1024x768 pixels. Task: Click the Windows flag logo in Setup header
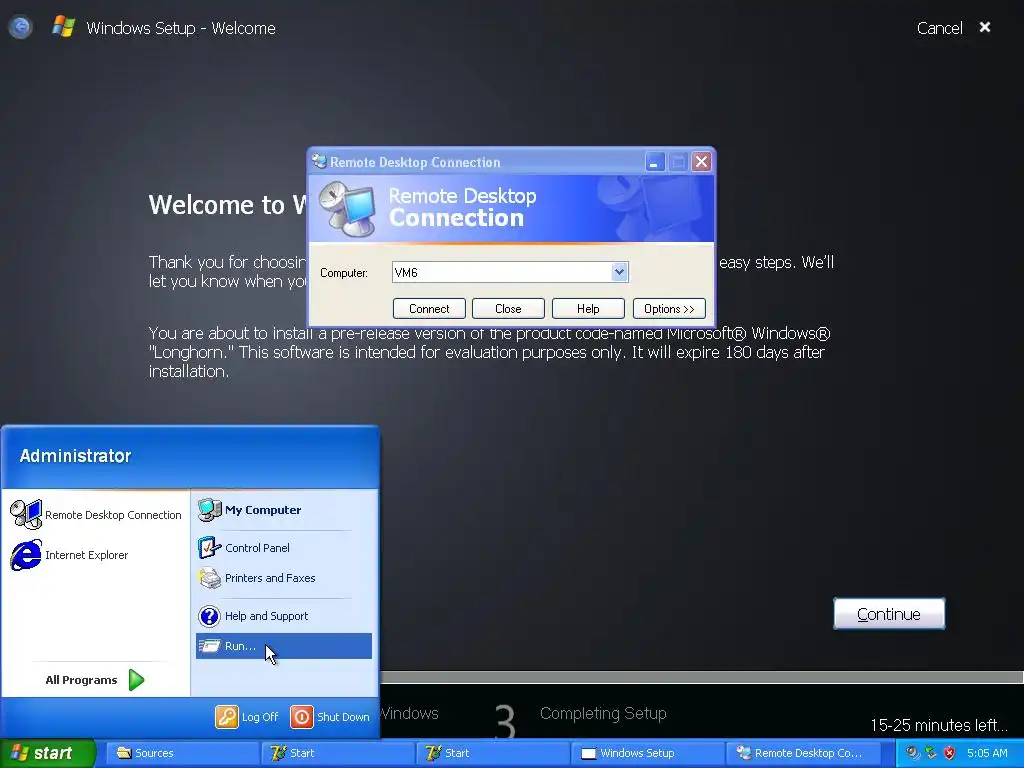(x=63, y=27)
